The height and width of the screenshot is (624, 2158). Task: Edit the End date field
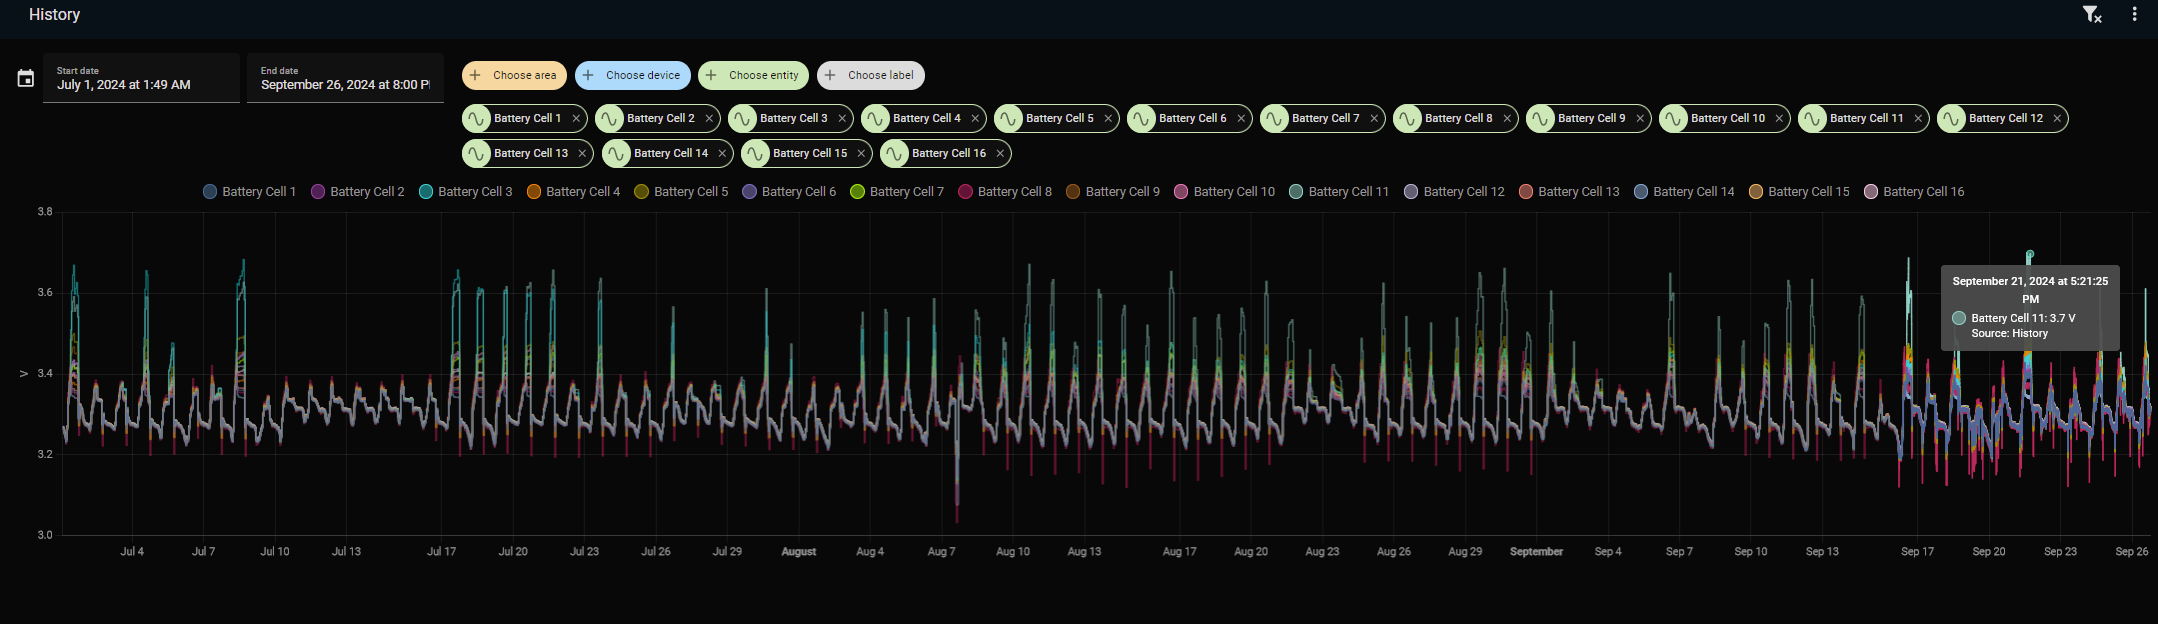coord(345,78)
